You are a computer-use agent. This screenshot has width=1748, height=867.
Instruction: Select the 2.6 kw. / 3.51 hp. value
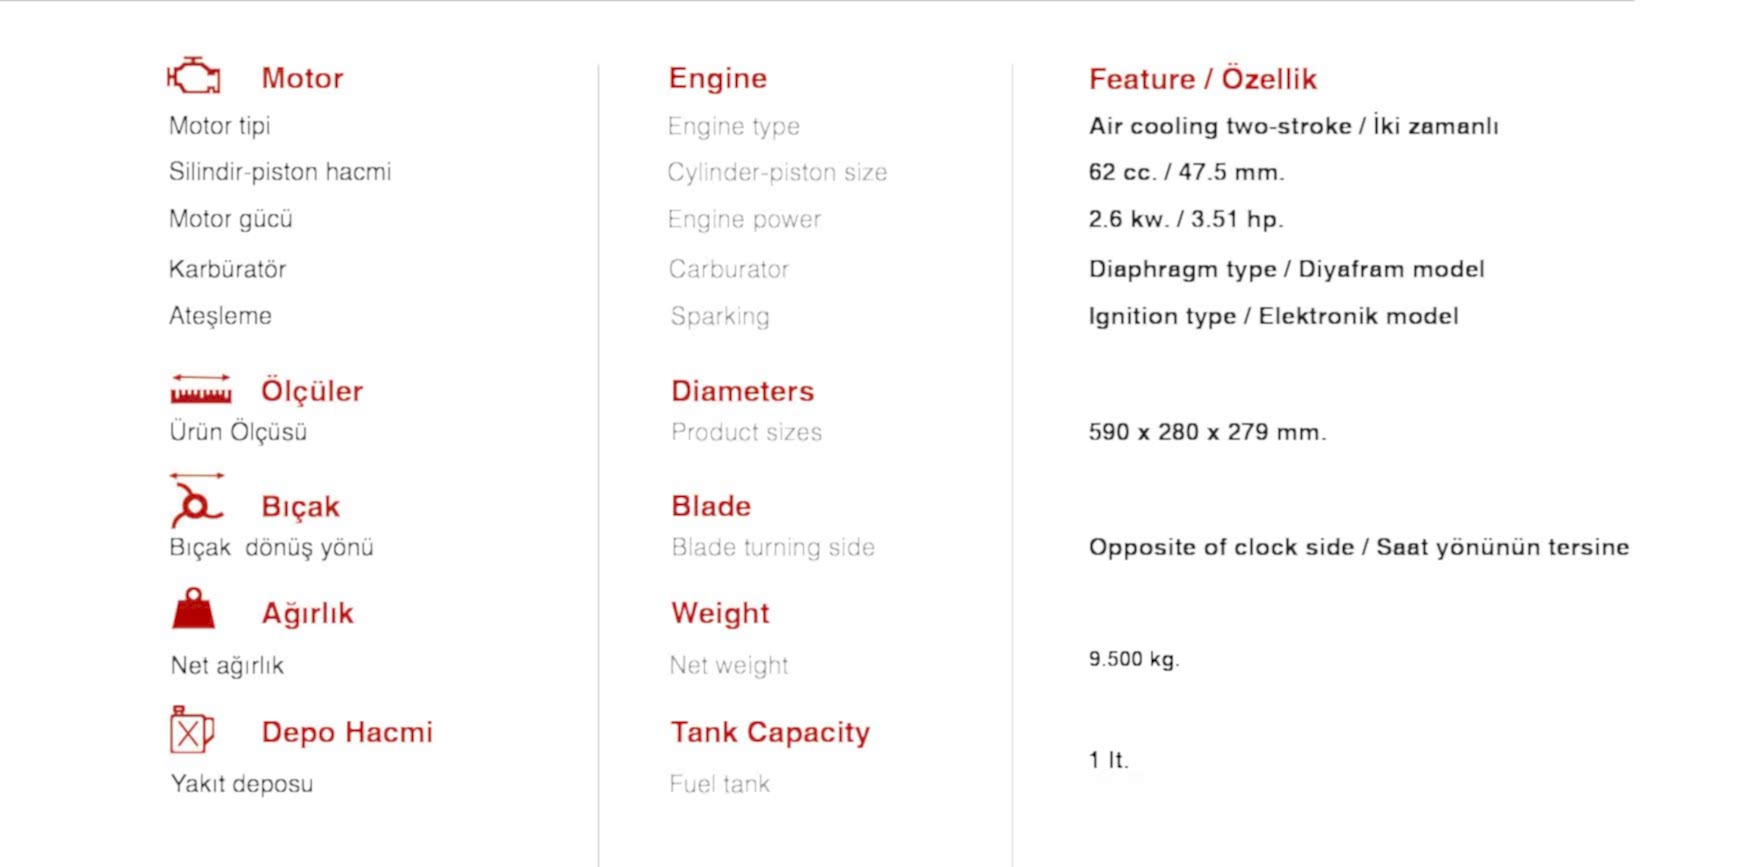pos(1185,219)
